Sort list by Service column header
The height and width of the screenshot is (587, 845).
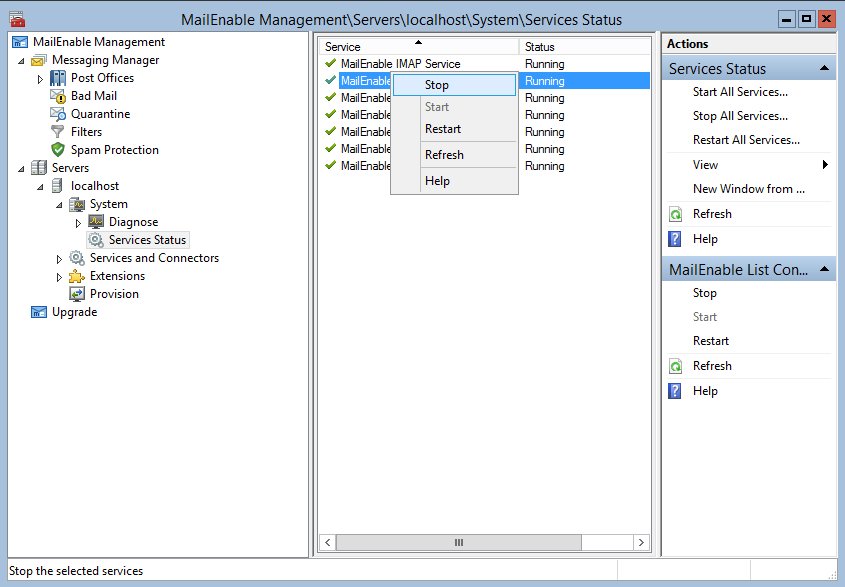click(x=419, y=46)
